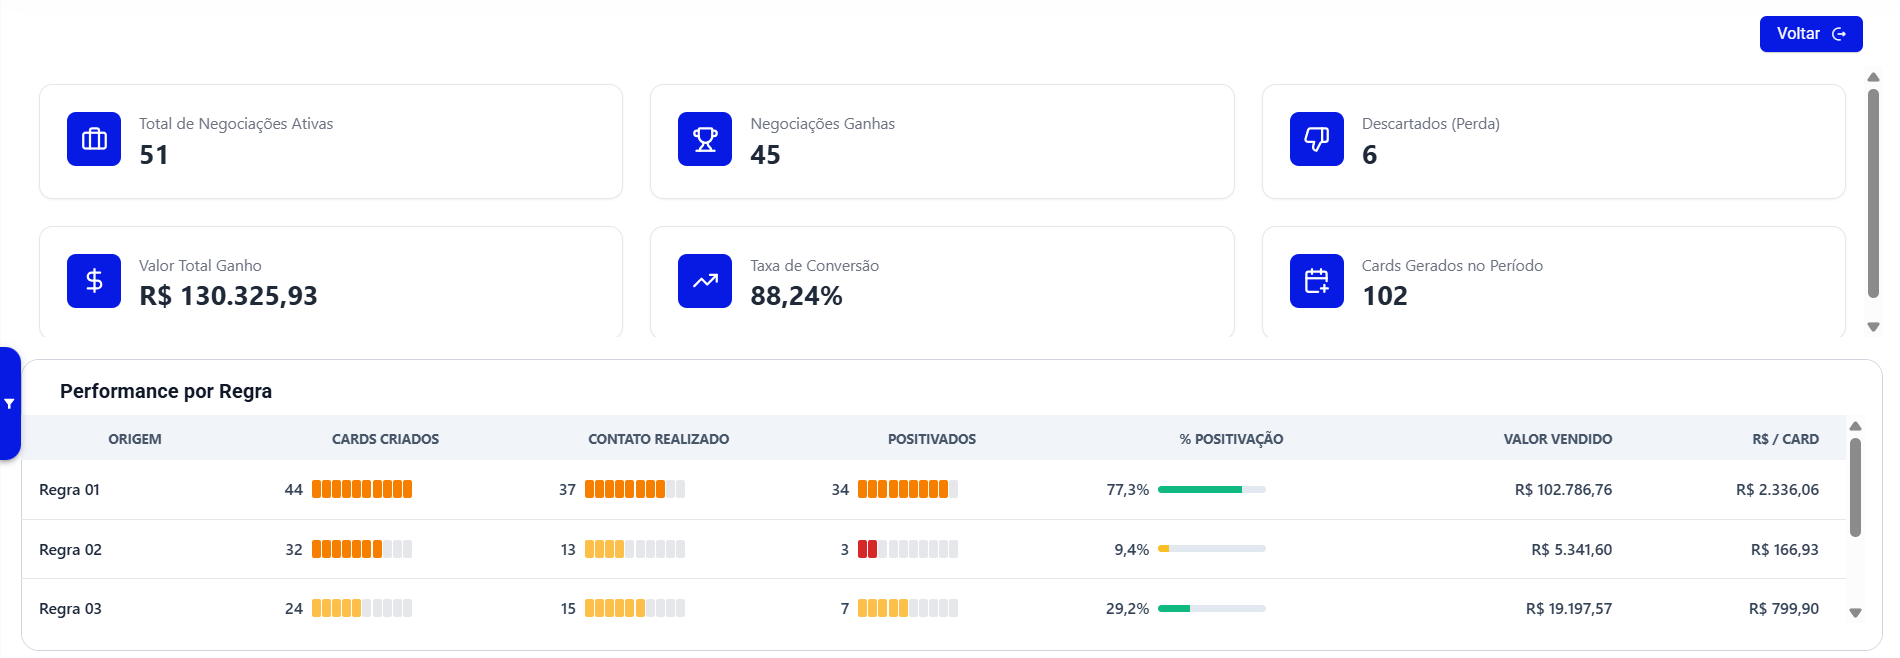Image resolution: width=1900 pixels, height=658 pixels.
Task: Sort by CARDS CRIADOS column header
Action: 385,439
